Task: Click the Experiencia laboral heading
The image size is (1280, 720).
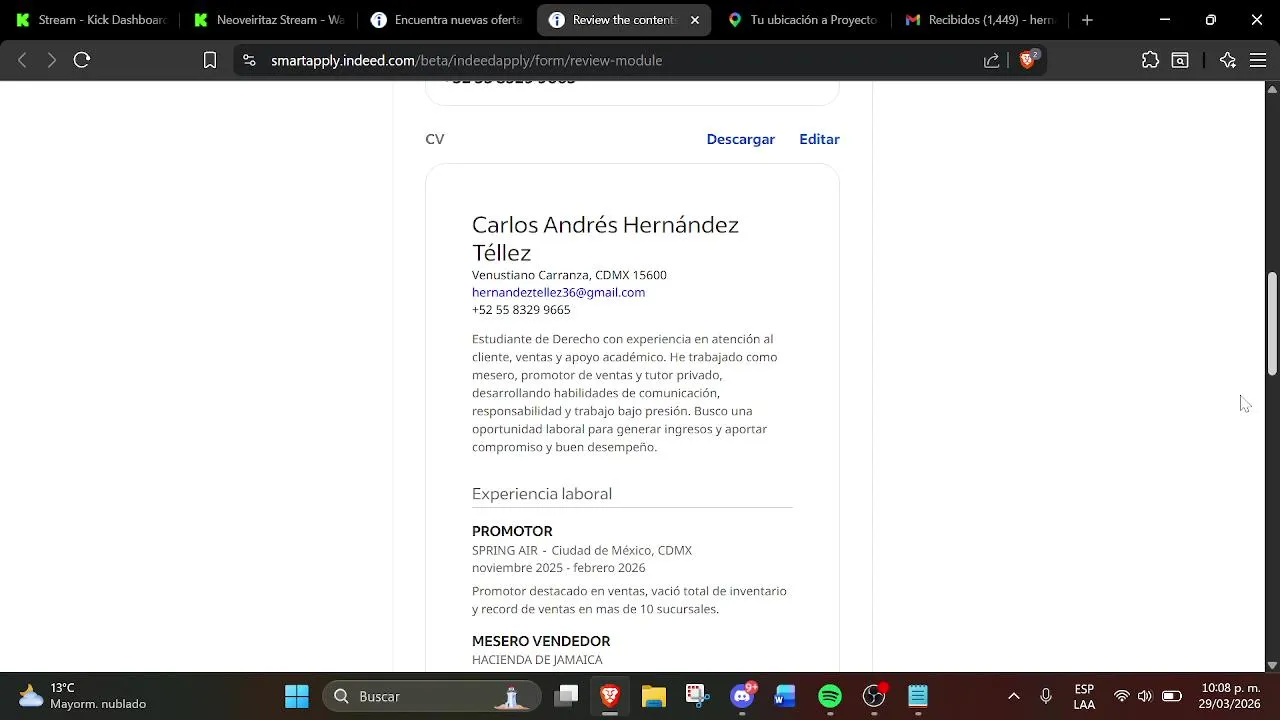Action: pyautogui.click(x=542, y=493)
